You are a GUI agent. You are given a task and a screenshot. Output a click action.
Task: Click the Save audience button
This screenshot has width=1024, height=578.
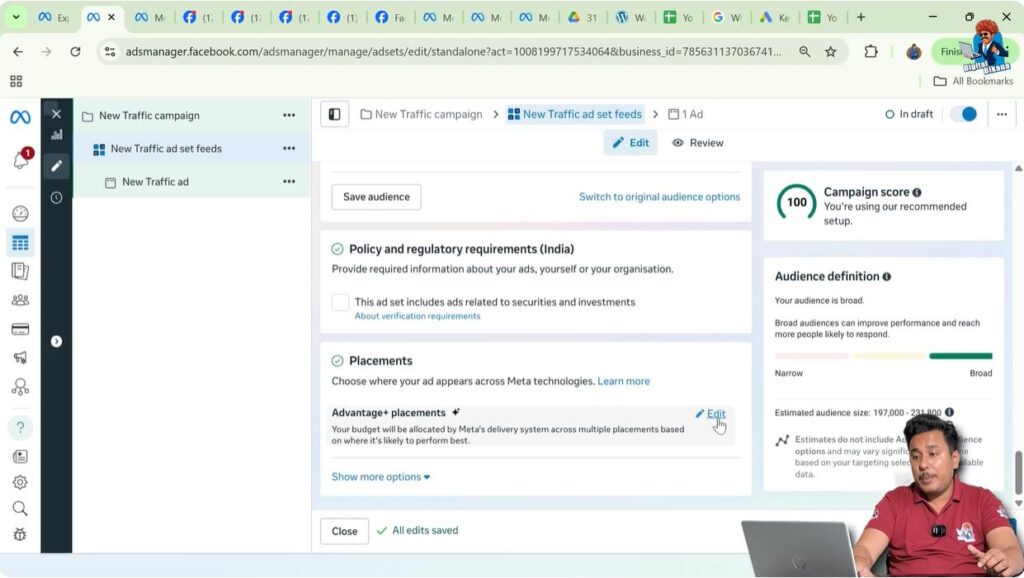tap(376, 197)
